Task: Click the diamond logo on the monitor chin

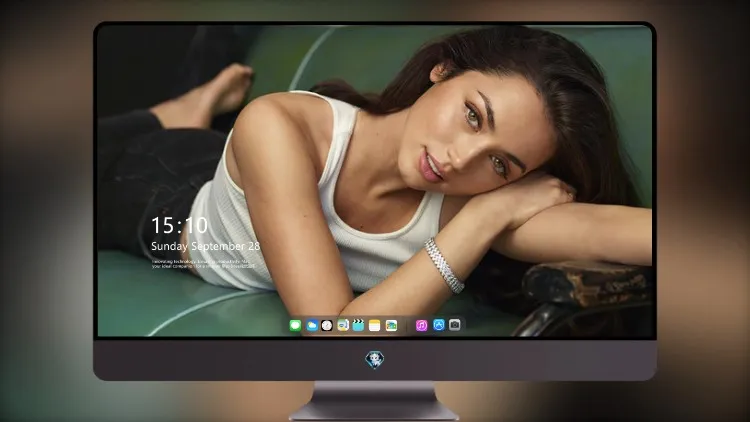Action: 375,360
